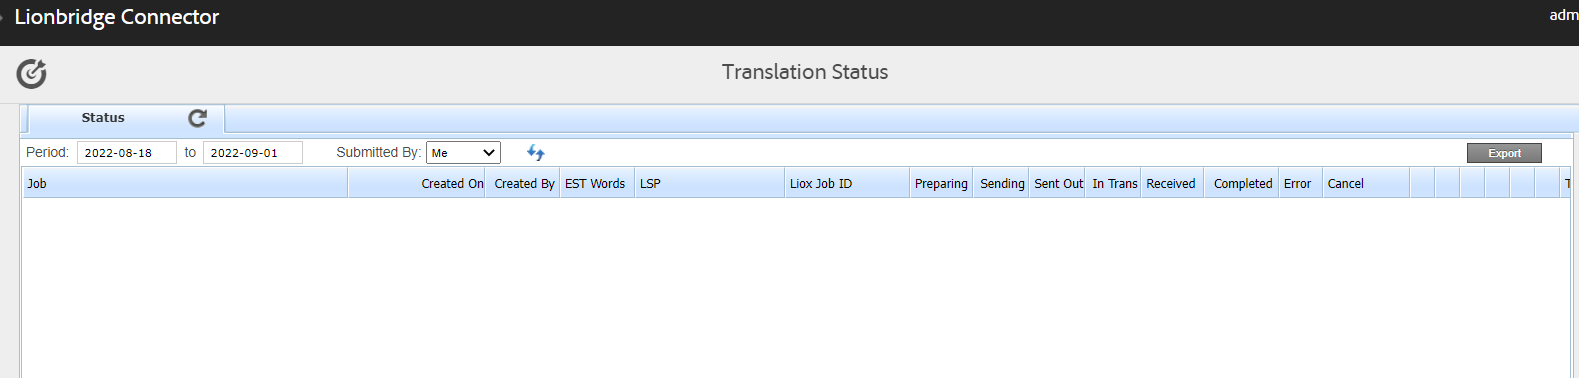
Task: Click the Lionbridge Connector rail icon
Action: pos(31,73)
